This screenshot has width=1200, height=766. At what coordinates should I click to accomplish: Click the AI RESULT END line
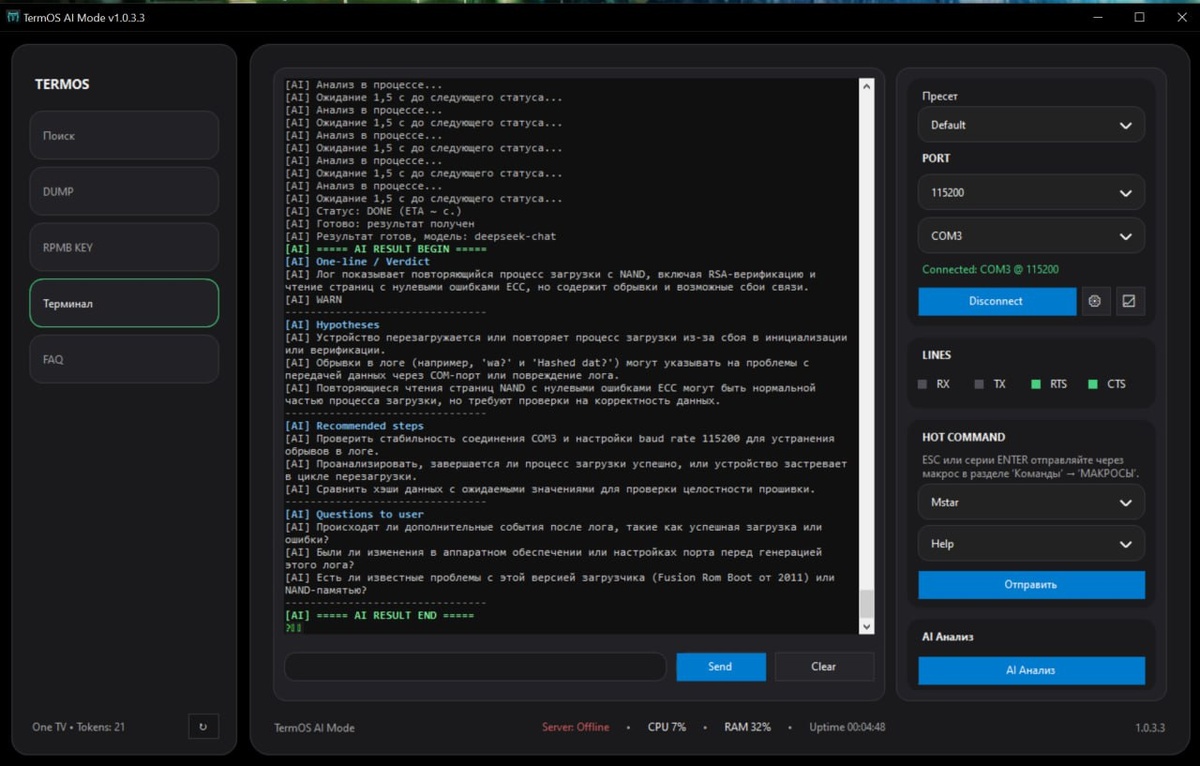[x=380, y=616]
